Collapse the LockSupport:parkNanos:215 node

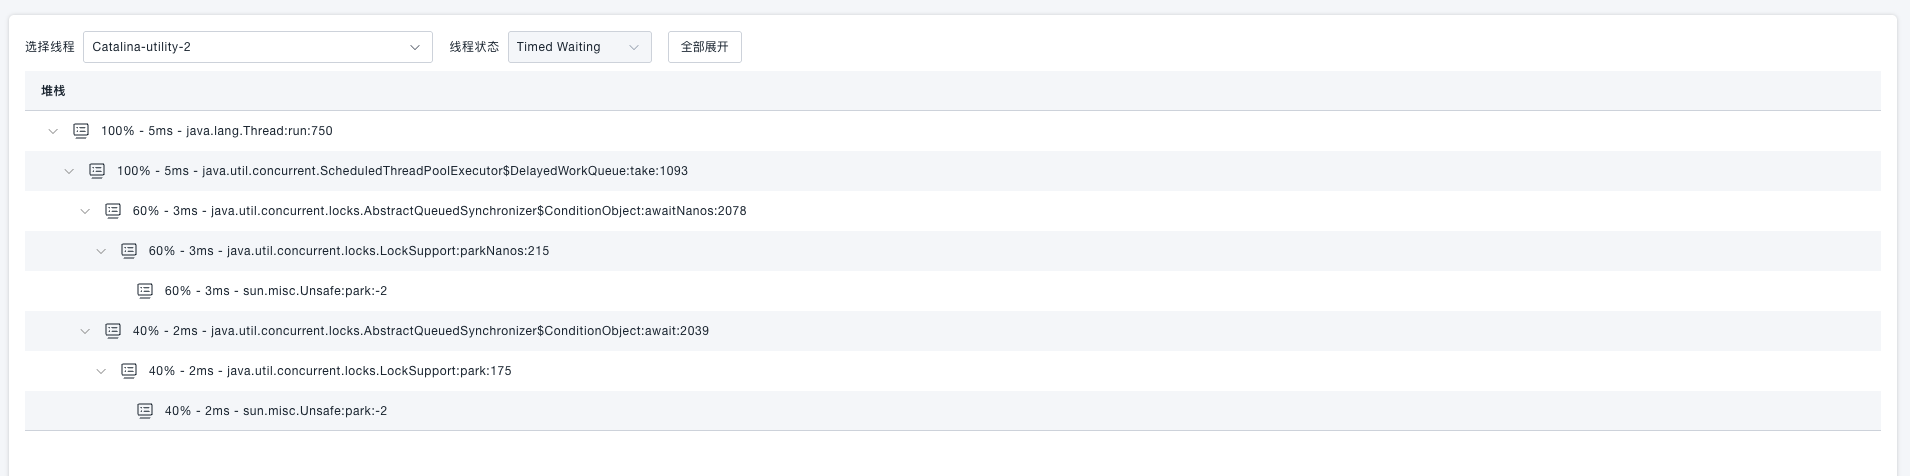(101, 251)
